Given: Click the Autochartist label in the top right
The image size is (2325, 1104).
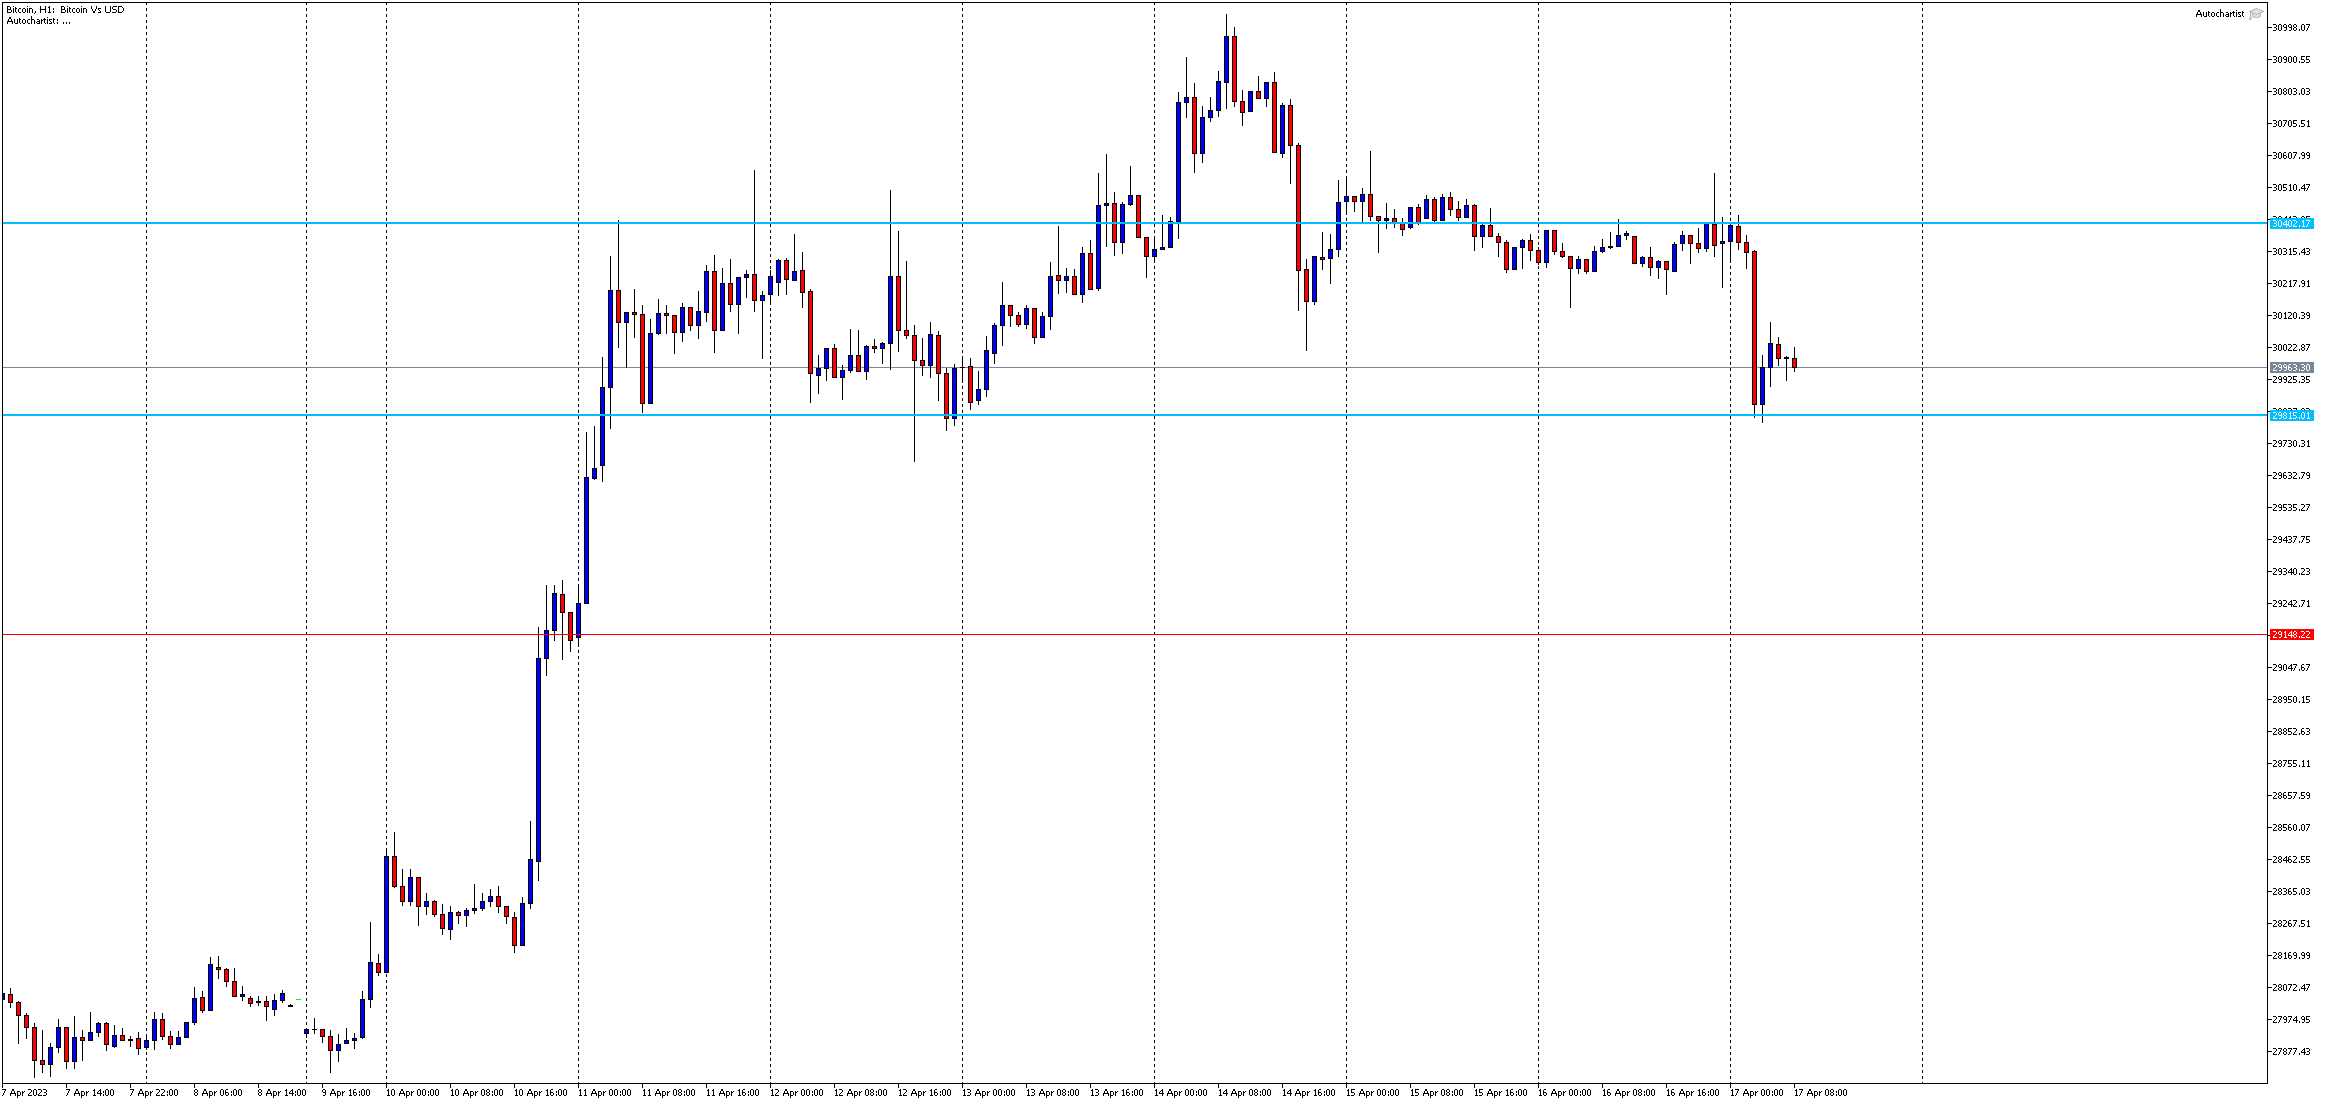Looking at the screenshot, I should (2219, 14).
